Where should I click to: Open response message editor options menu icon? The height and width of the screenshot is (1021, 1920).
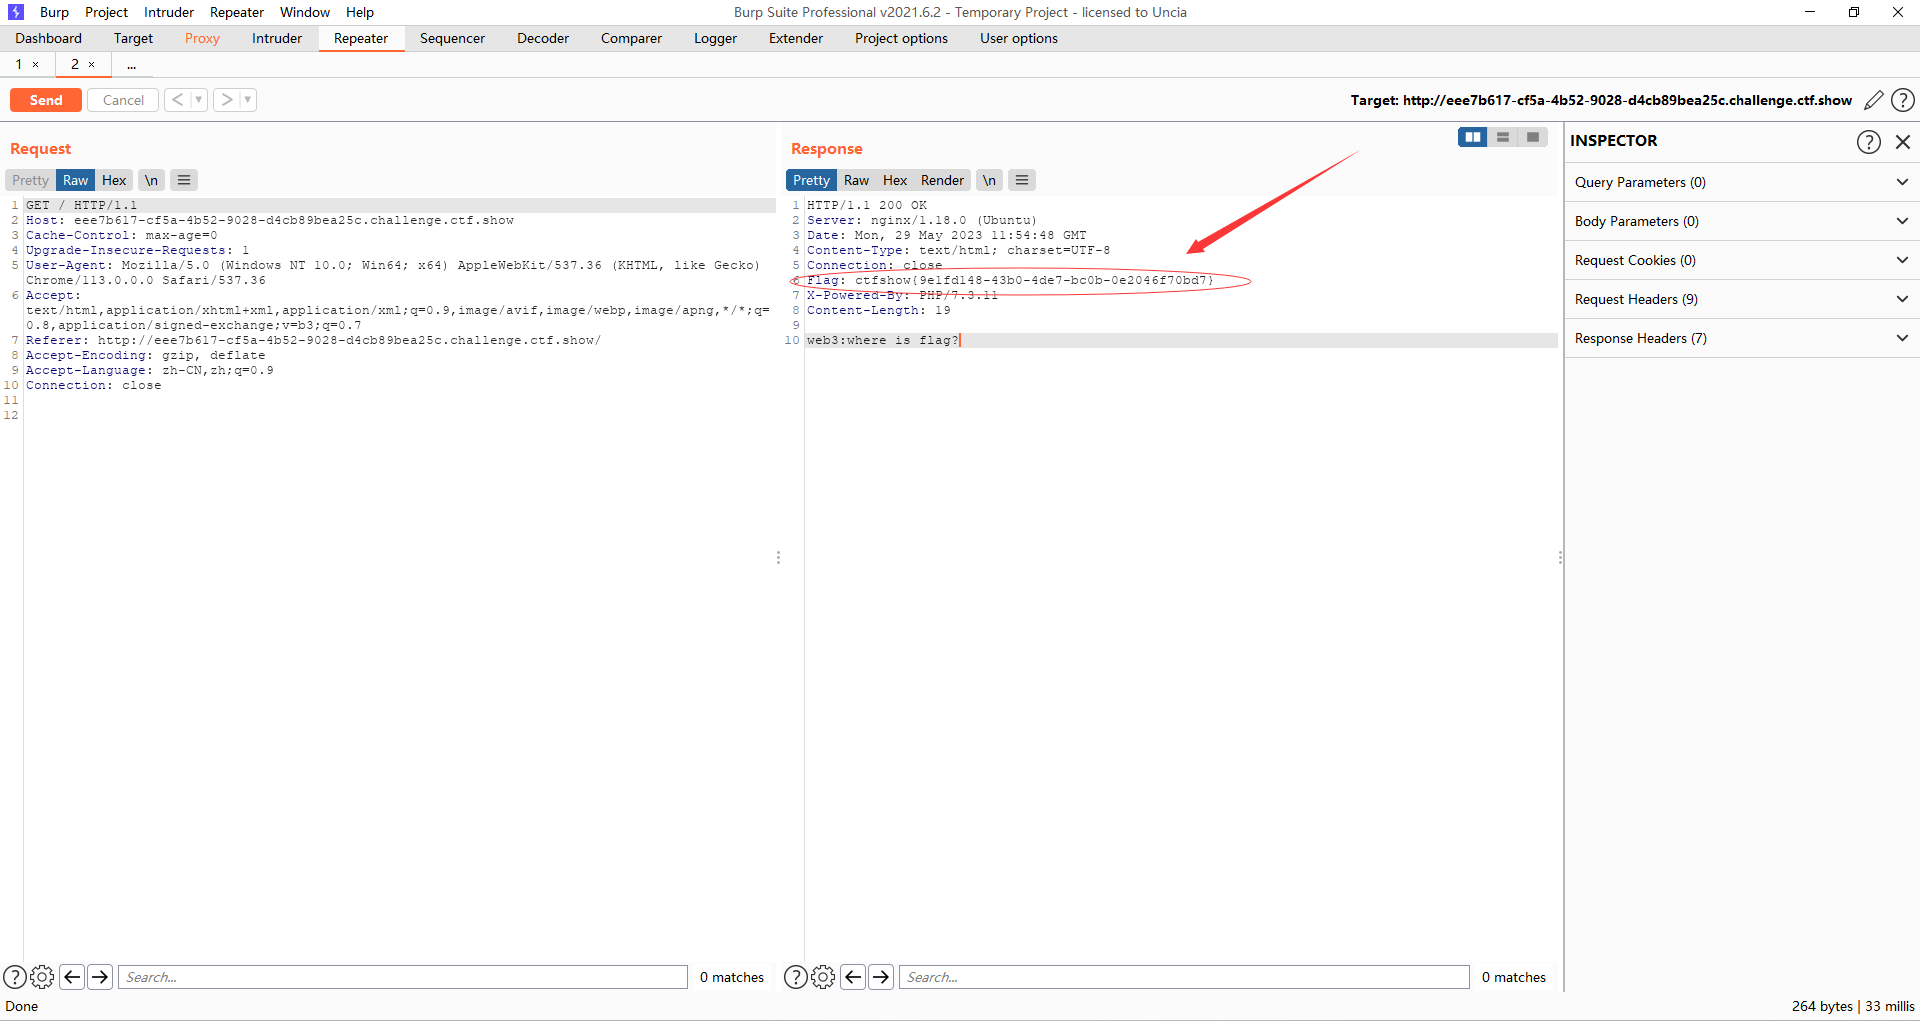pos(1021,180)
